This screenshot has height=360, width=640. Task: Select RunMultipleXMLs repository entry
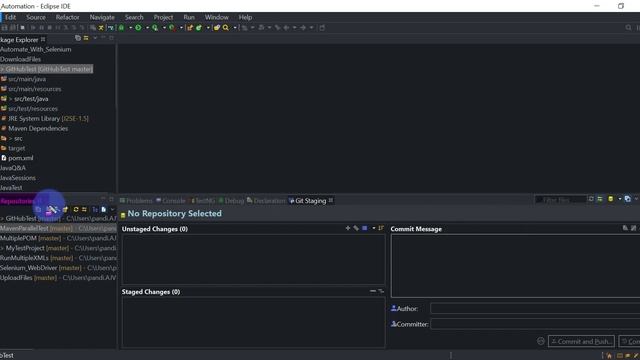tap(58, 258)
